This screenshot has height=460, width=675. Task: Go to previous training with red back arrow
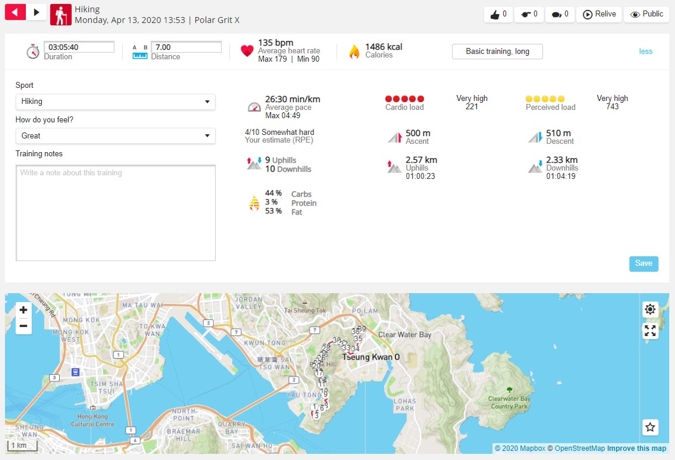click(x=15, y=12)
